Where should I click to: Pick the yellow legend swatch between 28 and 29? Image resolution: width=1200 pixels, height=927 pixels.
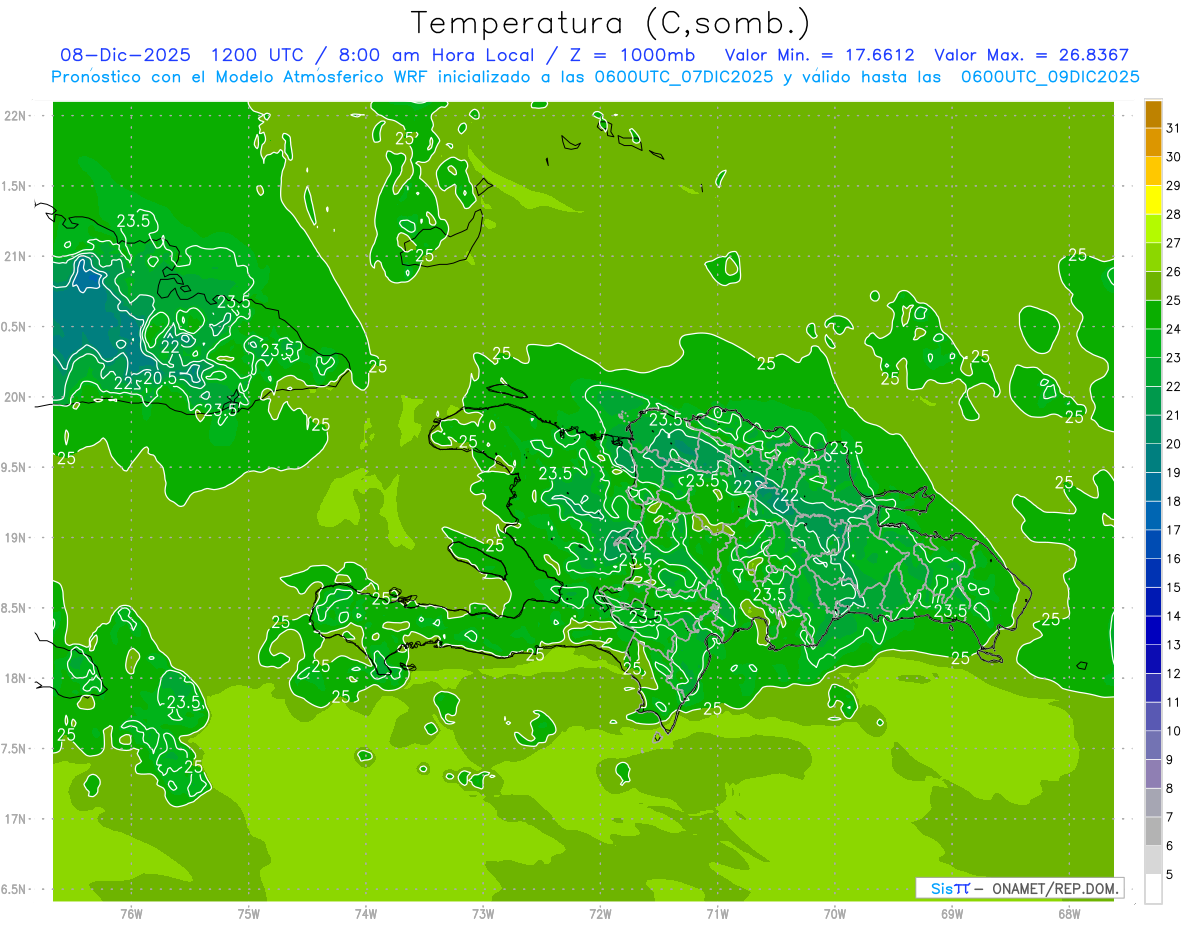1153,200
